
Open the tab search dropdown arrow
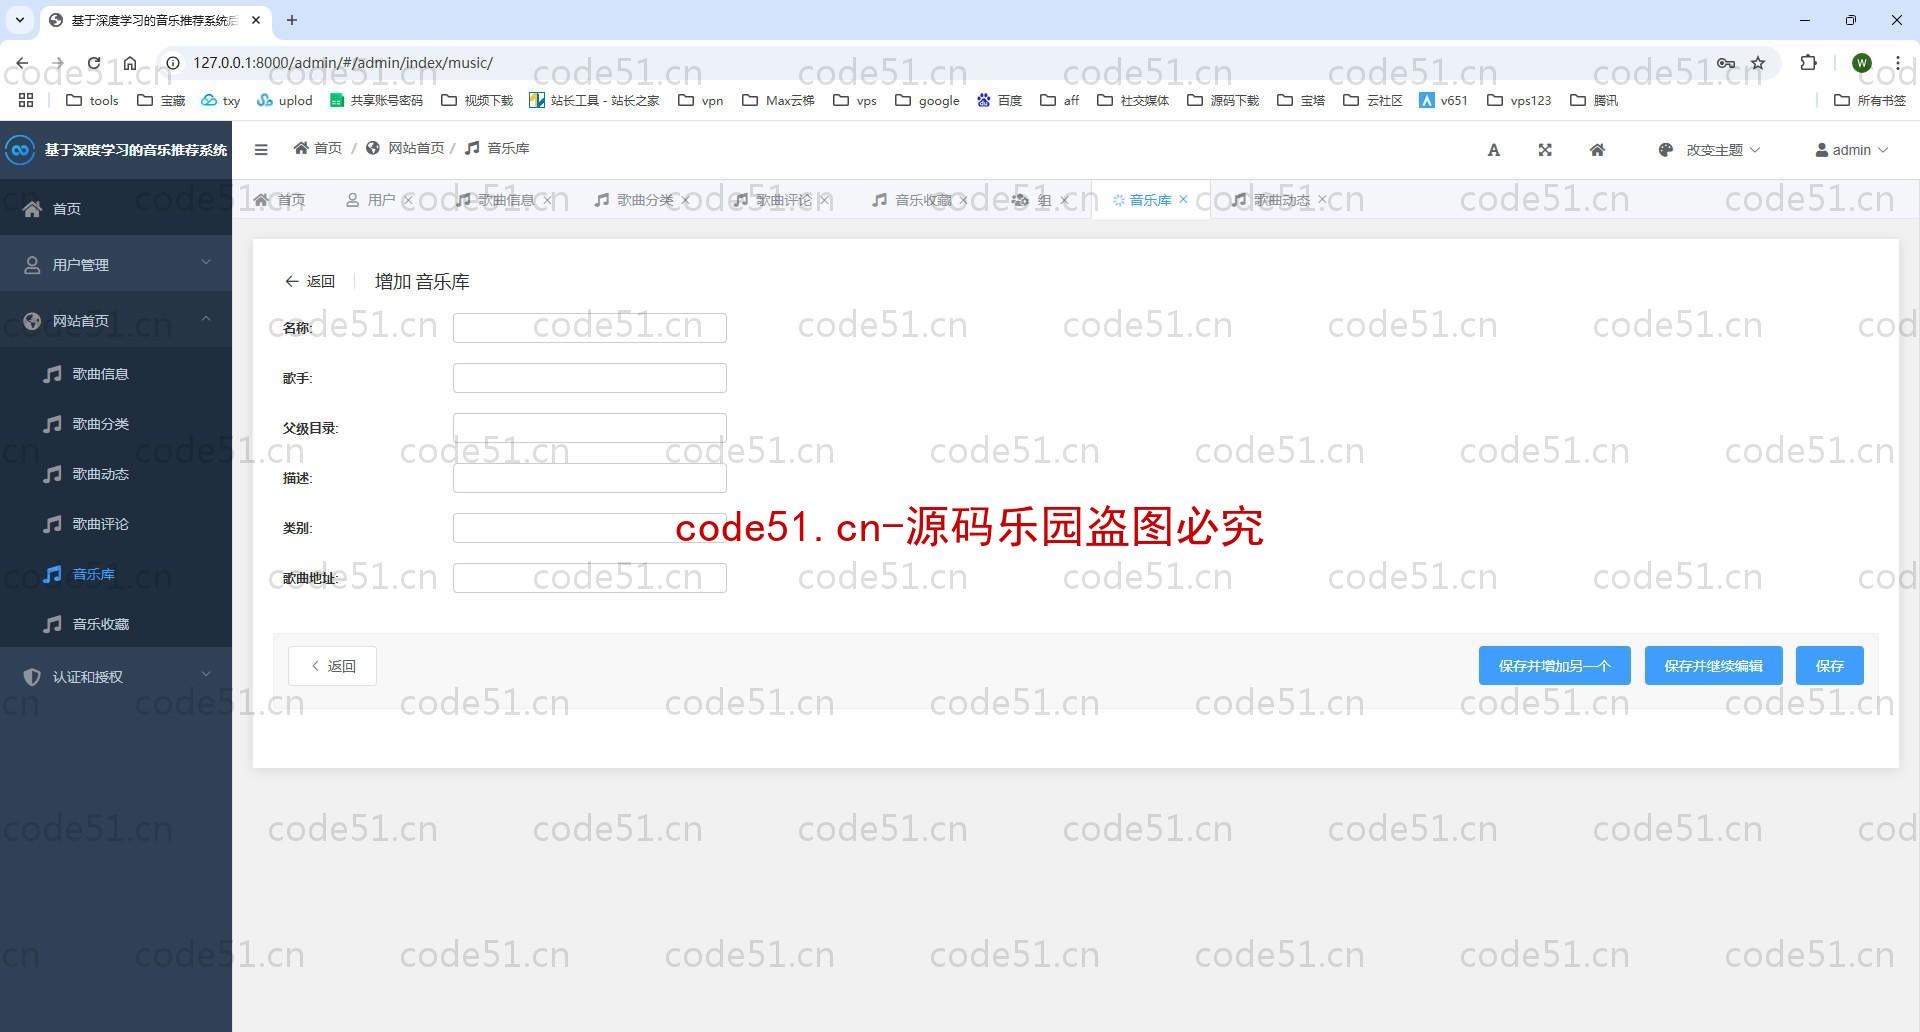click(x=19, y=20)
